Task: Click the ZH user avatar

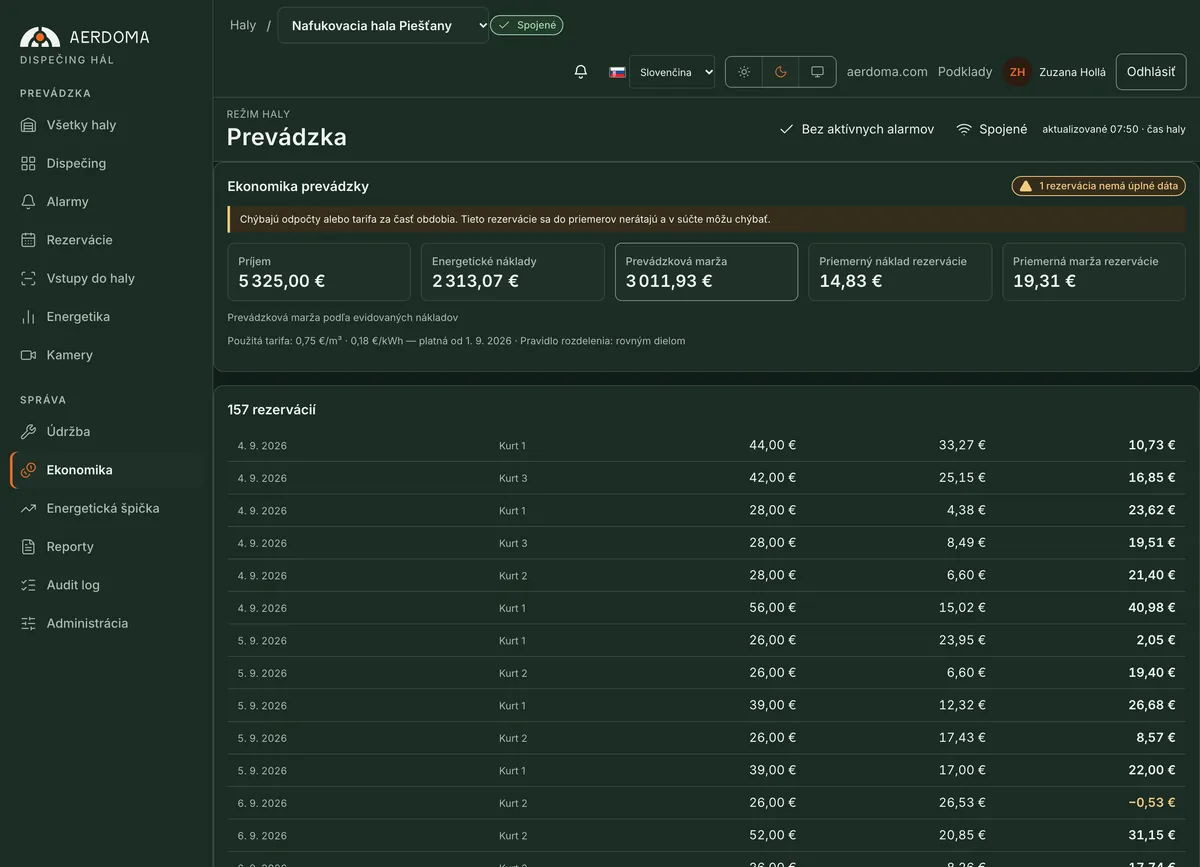Action: [1018, 72]
